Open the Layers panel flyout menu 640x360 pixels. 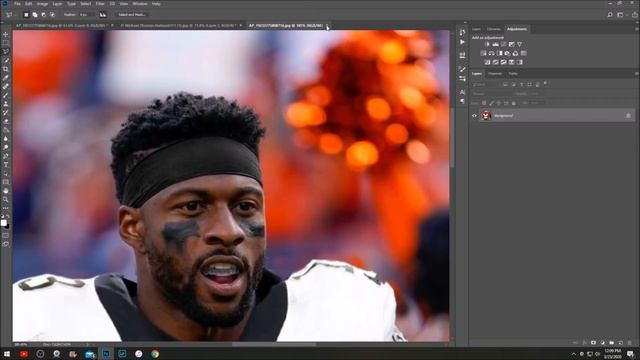[x=636, y=74]
